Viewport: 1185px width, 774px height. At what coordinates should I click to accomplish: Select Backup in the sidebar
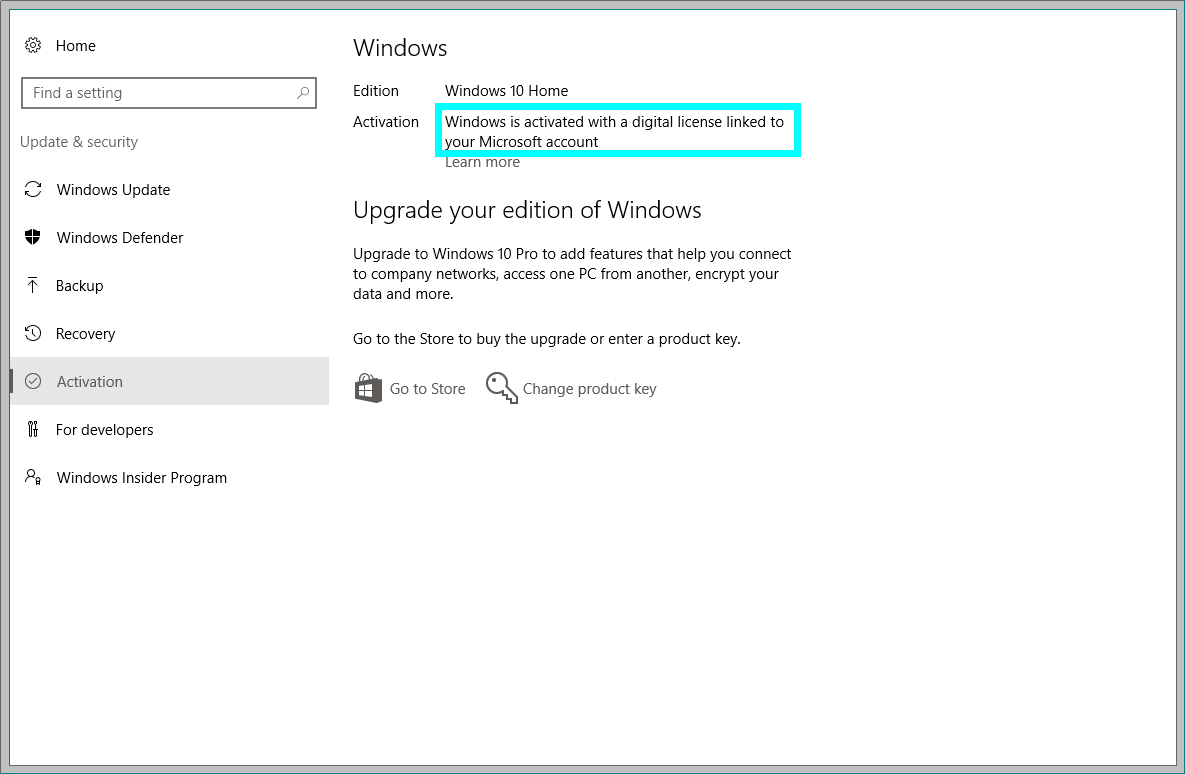170,285
